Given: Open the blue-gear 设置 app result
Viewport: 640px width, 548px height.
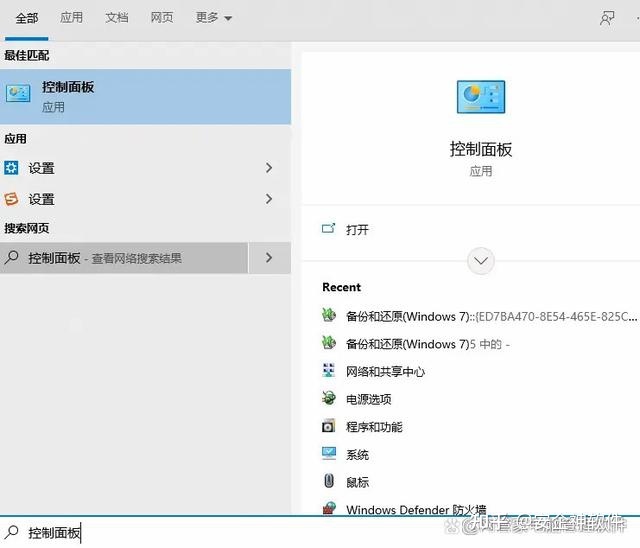Looking at the screenshot, I should pos(145,168).
